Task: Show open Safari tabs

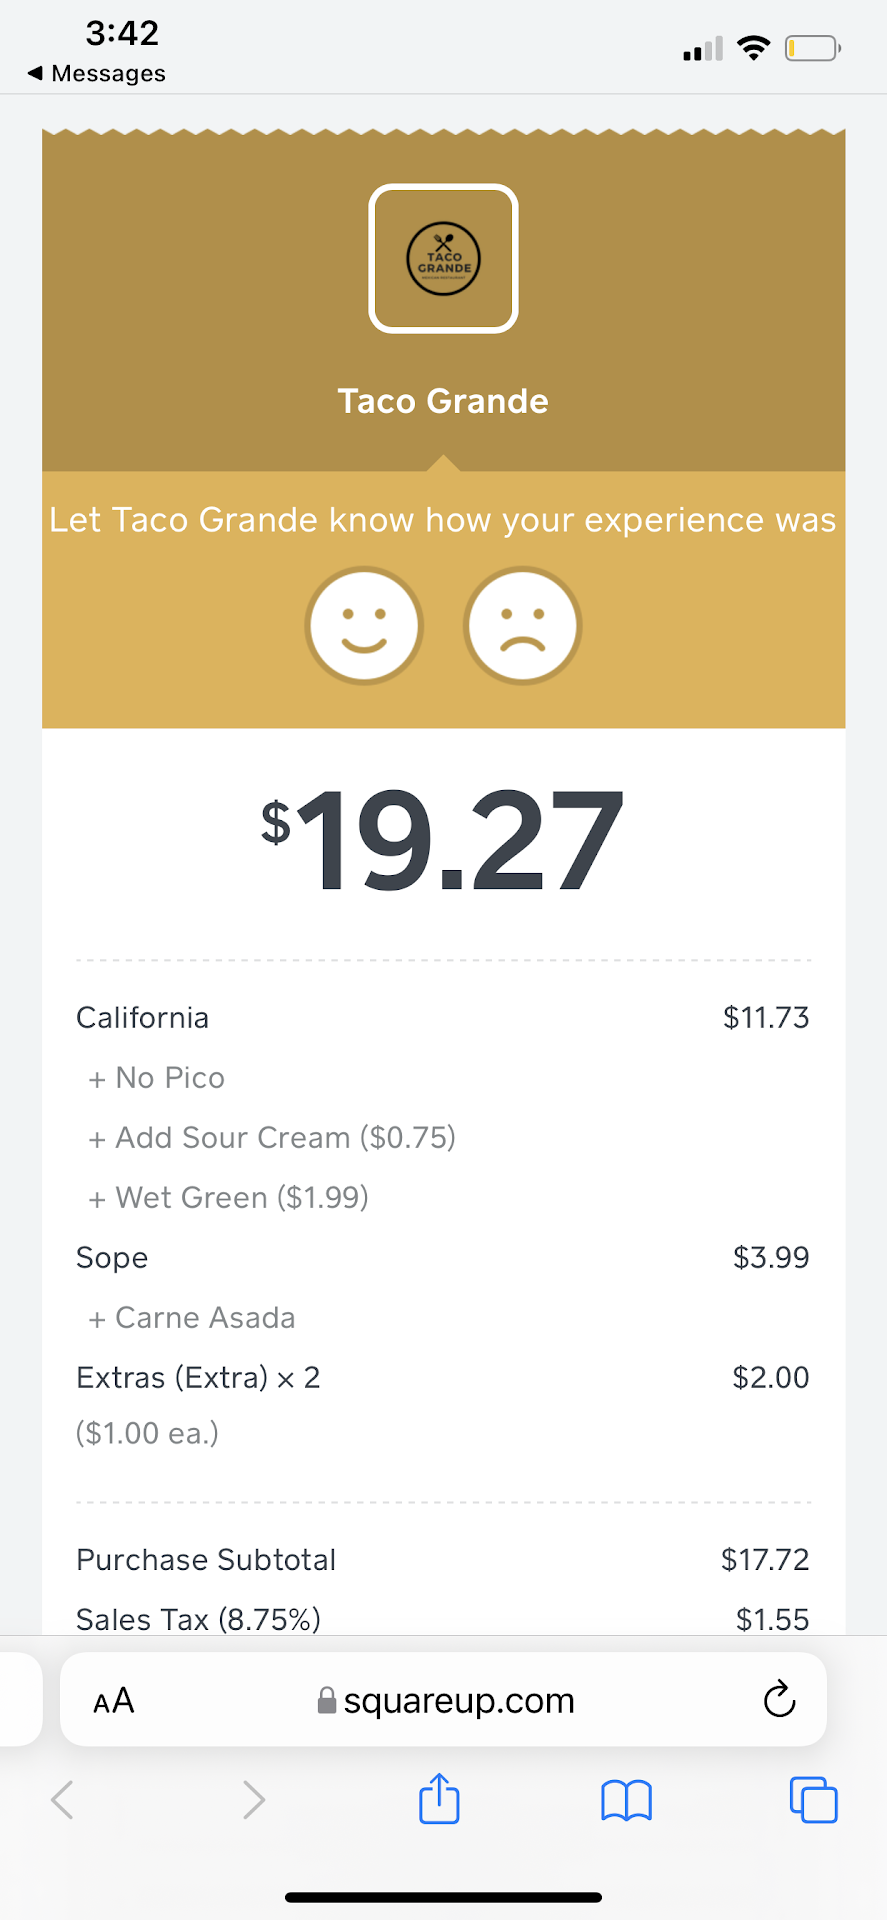Action: [x=813, y=1800]
